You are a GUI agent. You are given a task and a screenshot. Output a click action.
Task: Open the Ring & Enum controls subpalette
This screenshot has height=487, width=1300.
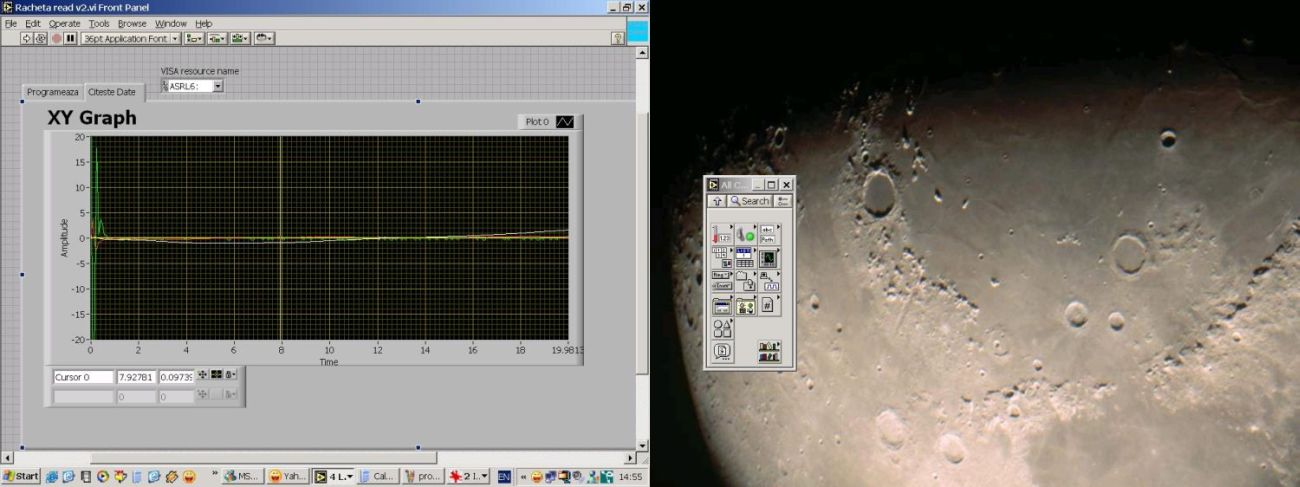pos(722,281)
